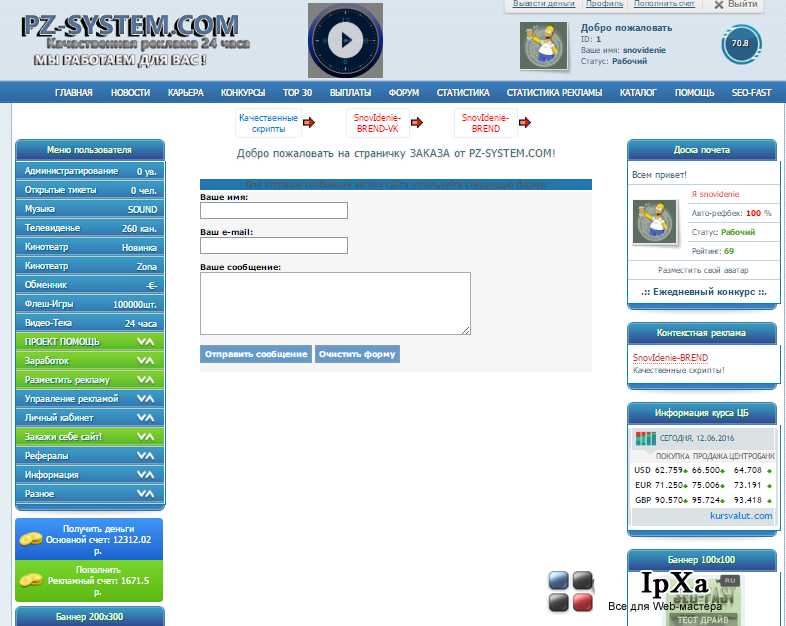Click the Пополнить счет link
Screen dimensions: 786x626
click(664, 4)
